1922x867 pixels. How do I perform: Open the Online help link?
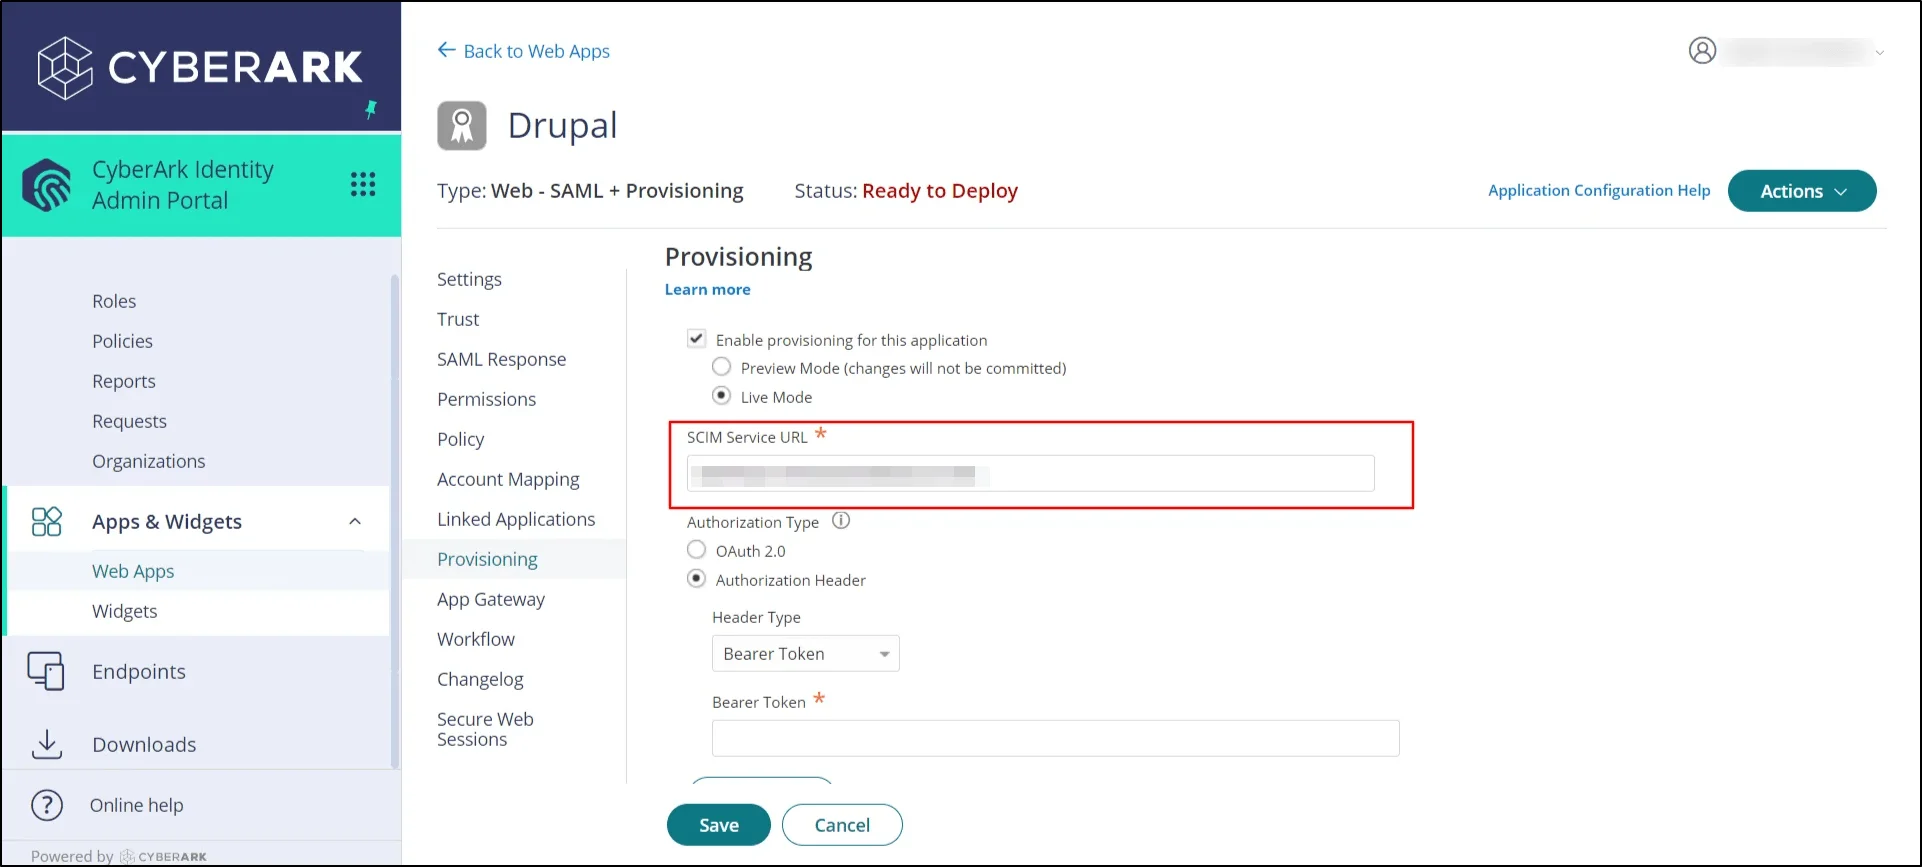tap(136, 805)
